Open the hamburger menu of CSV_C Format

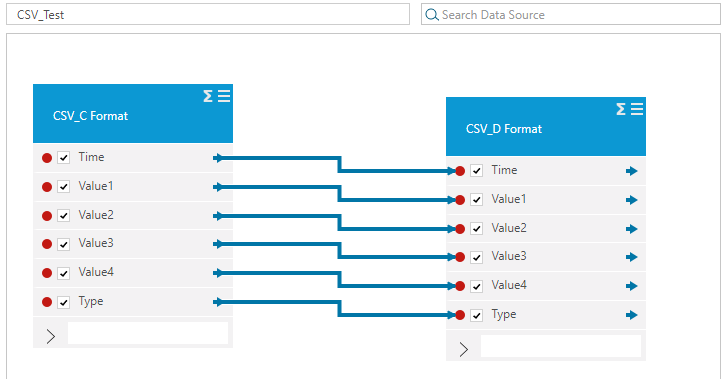224,96
